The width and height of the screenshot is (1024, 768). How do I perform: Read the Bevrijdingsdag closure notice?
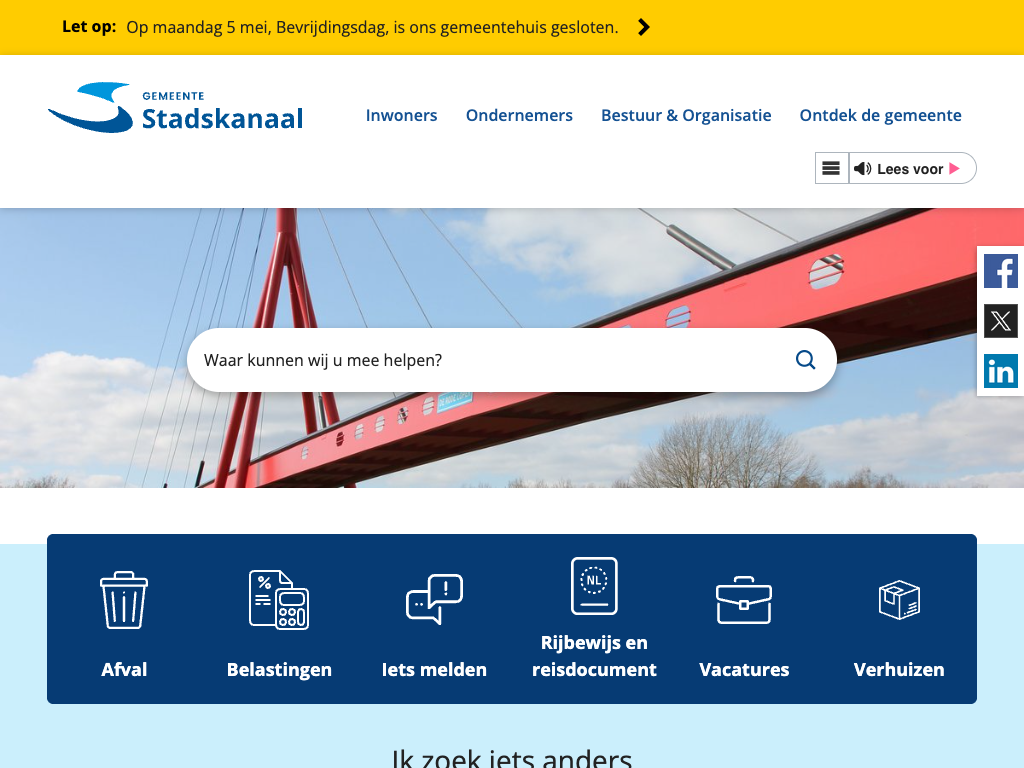(x=372, y=27)
